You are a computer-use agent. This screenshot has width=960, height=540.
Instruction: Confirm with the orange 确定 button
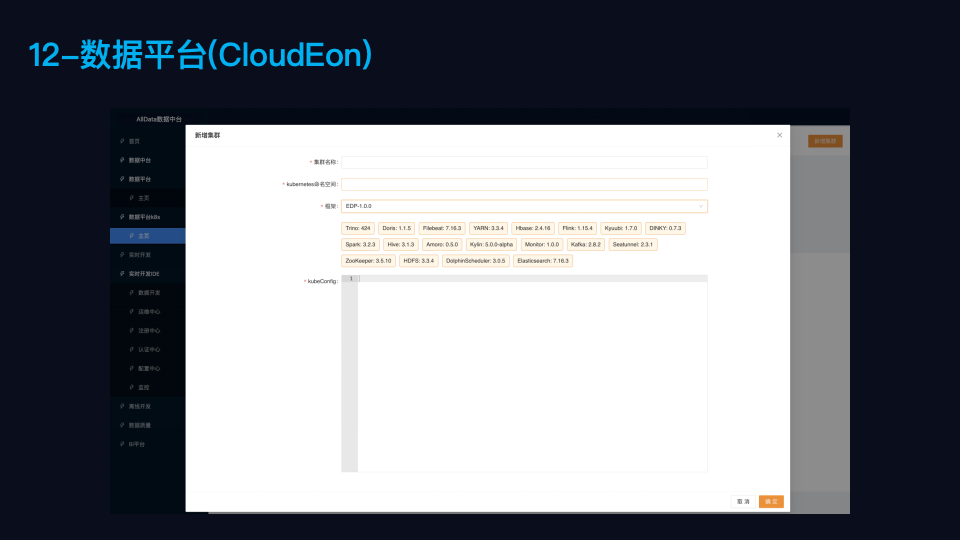tap(771, 501)
